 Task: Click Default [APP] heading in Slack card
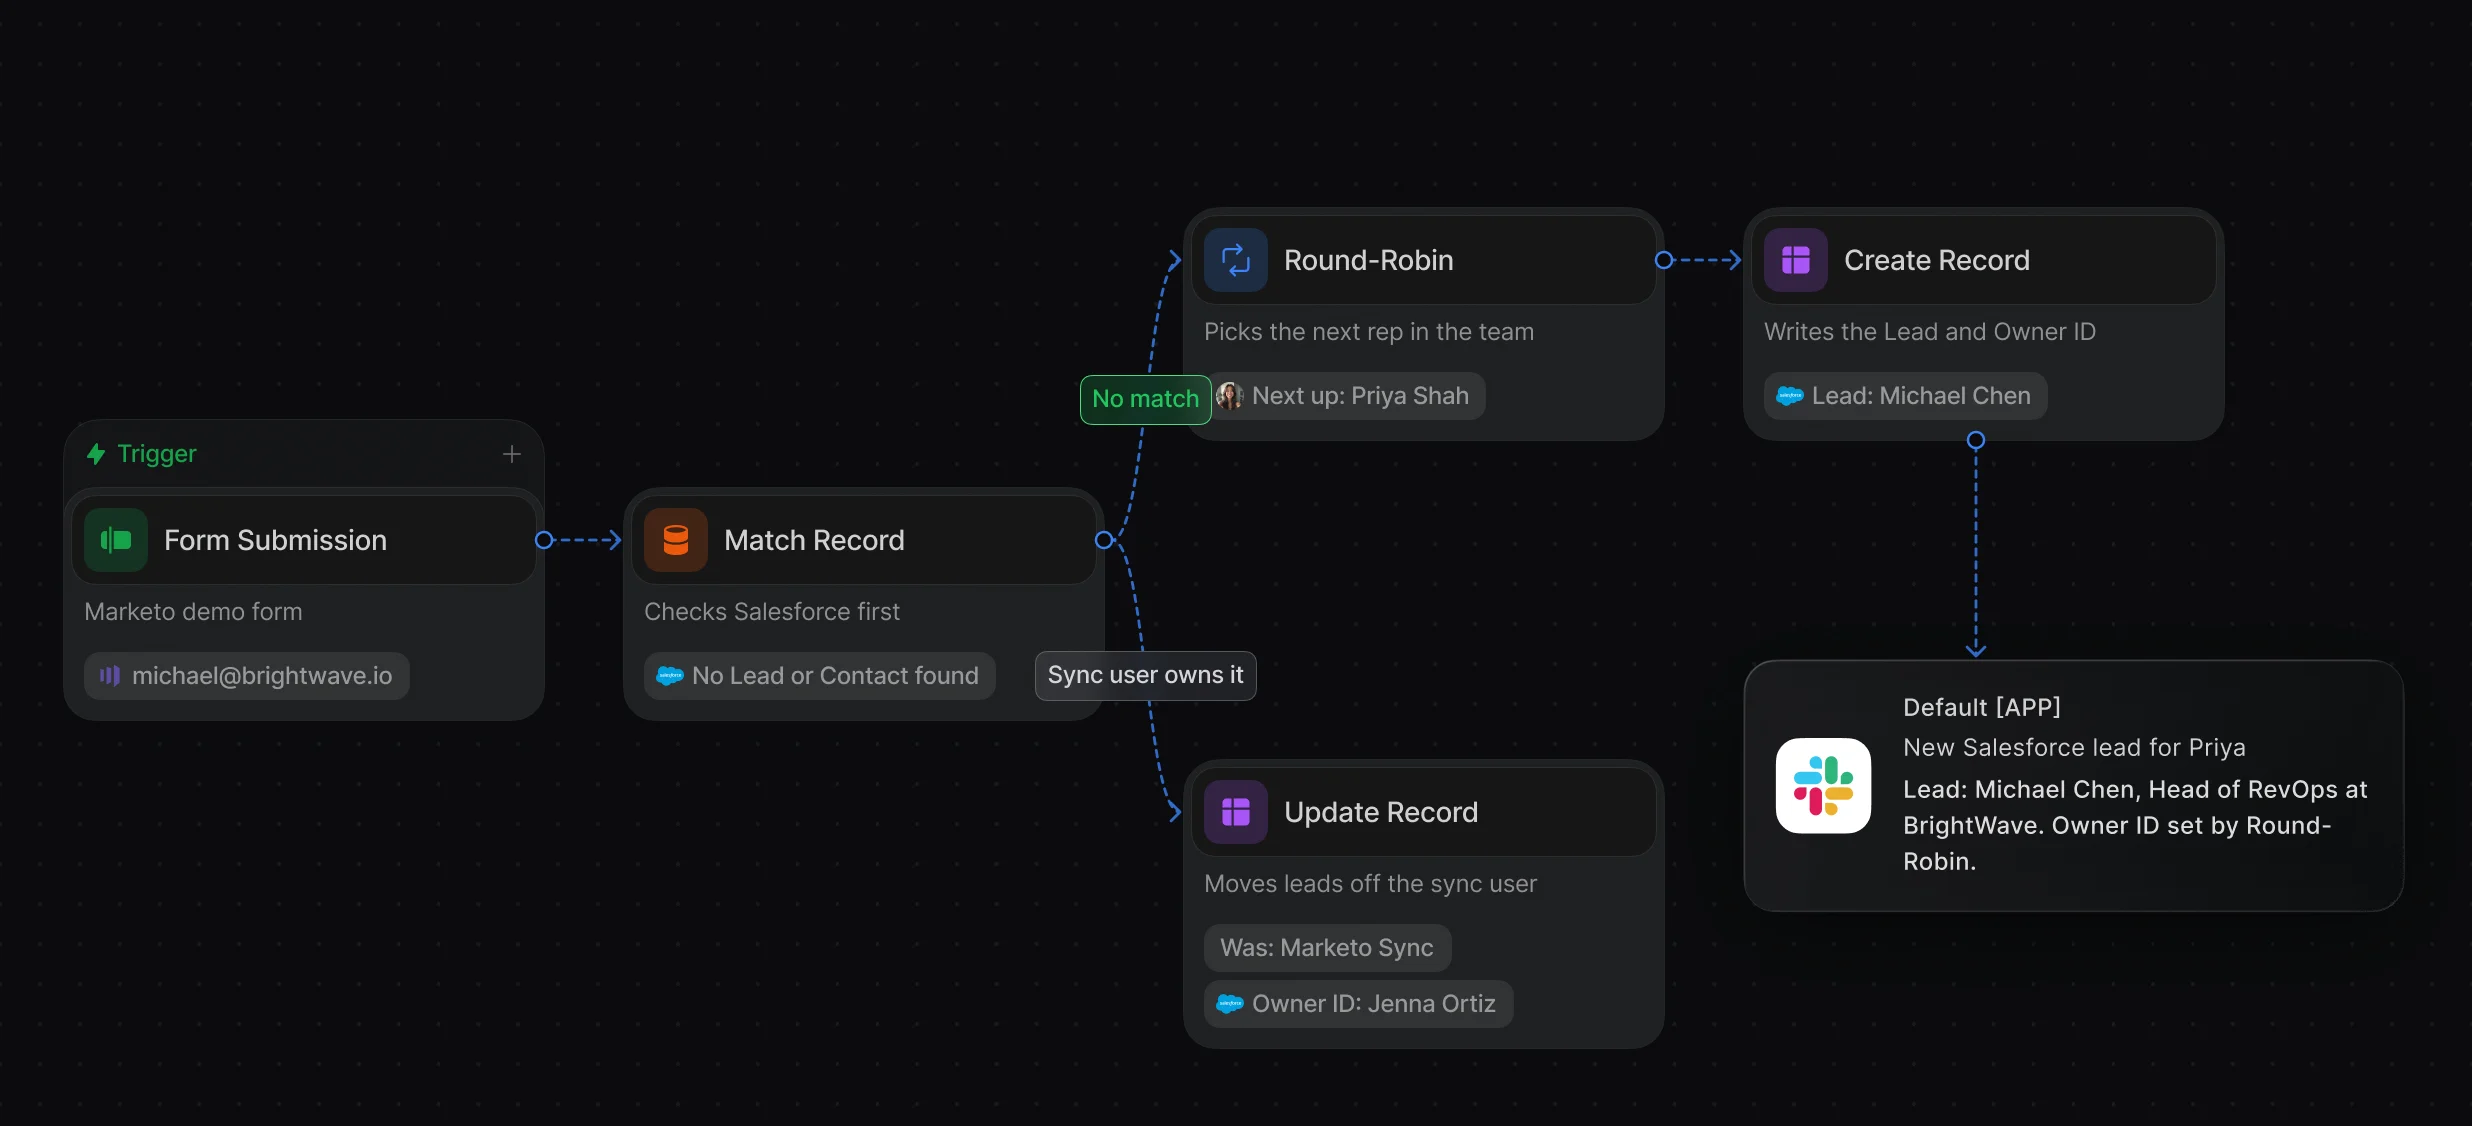point(1982,707)
